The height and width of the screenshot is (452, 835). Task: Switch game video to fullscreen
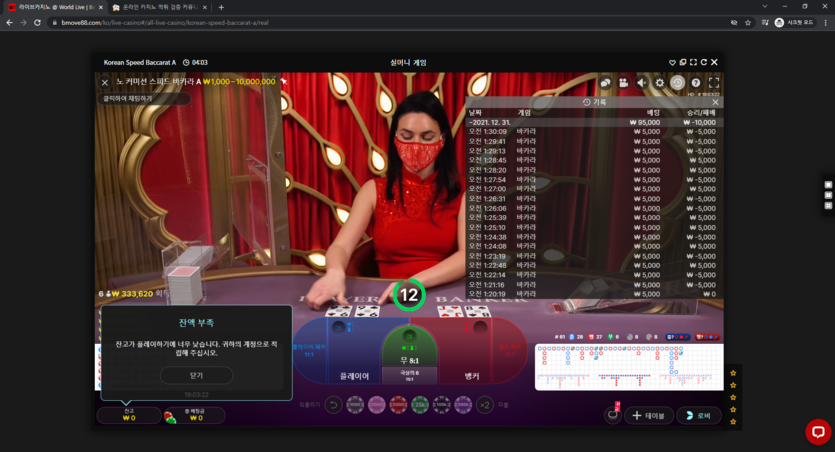tap(714, 83)
